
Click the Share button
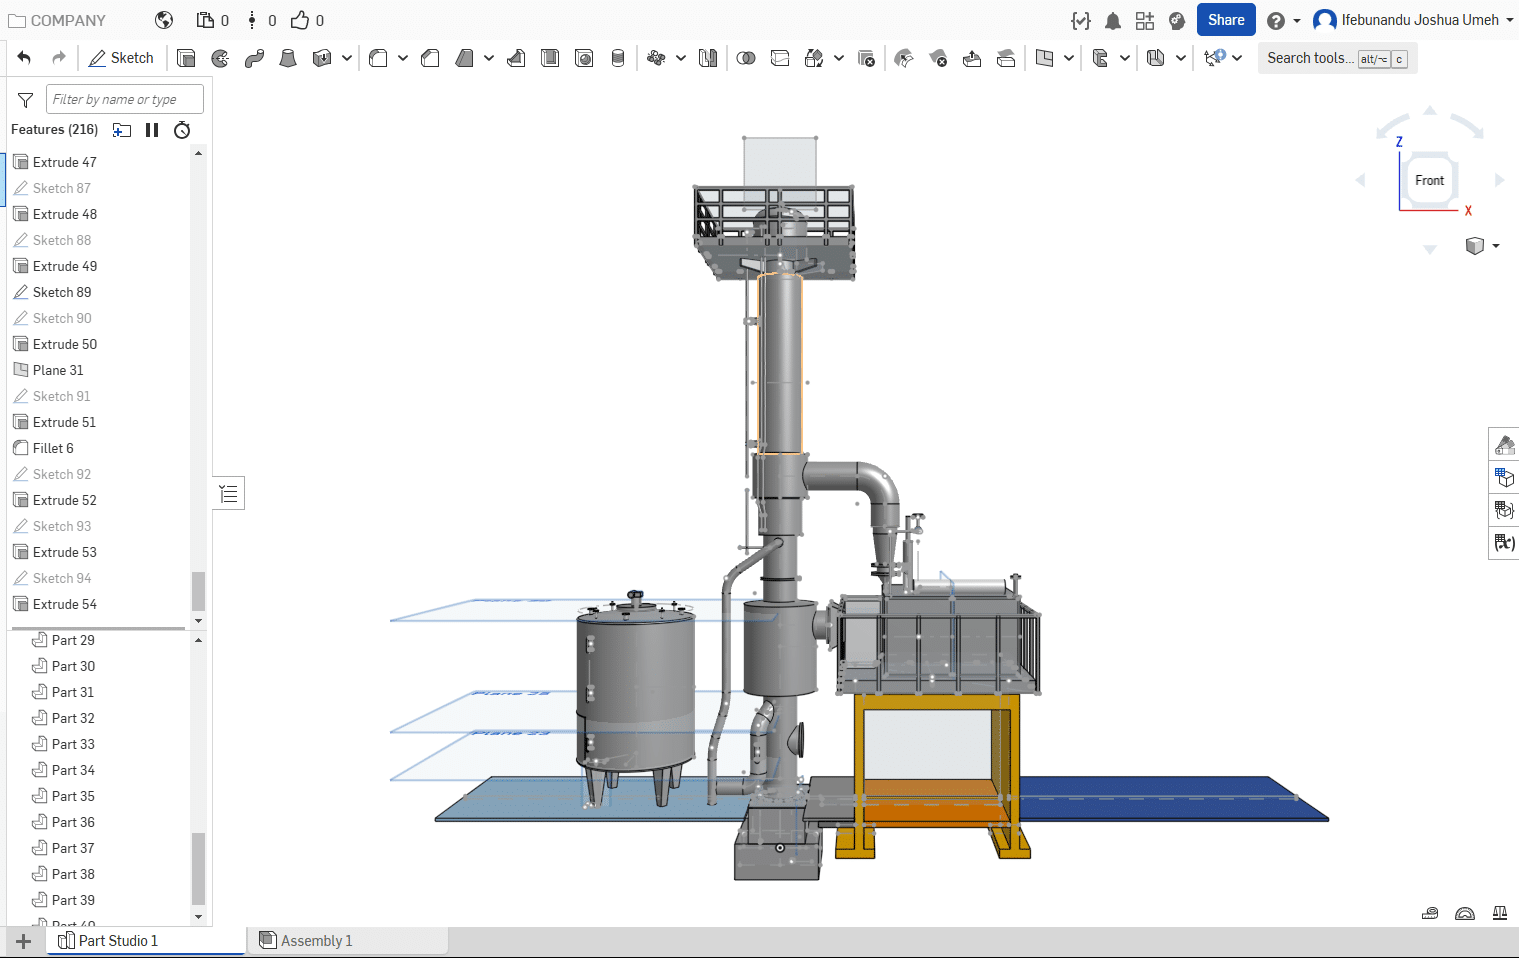click(x=1225, y=20)
